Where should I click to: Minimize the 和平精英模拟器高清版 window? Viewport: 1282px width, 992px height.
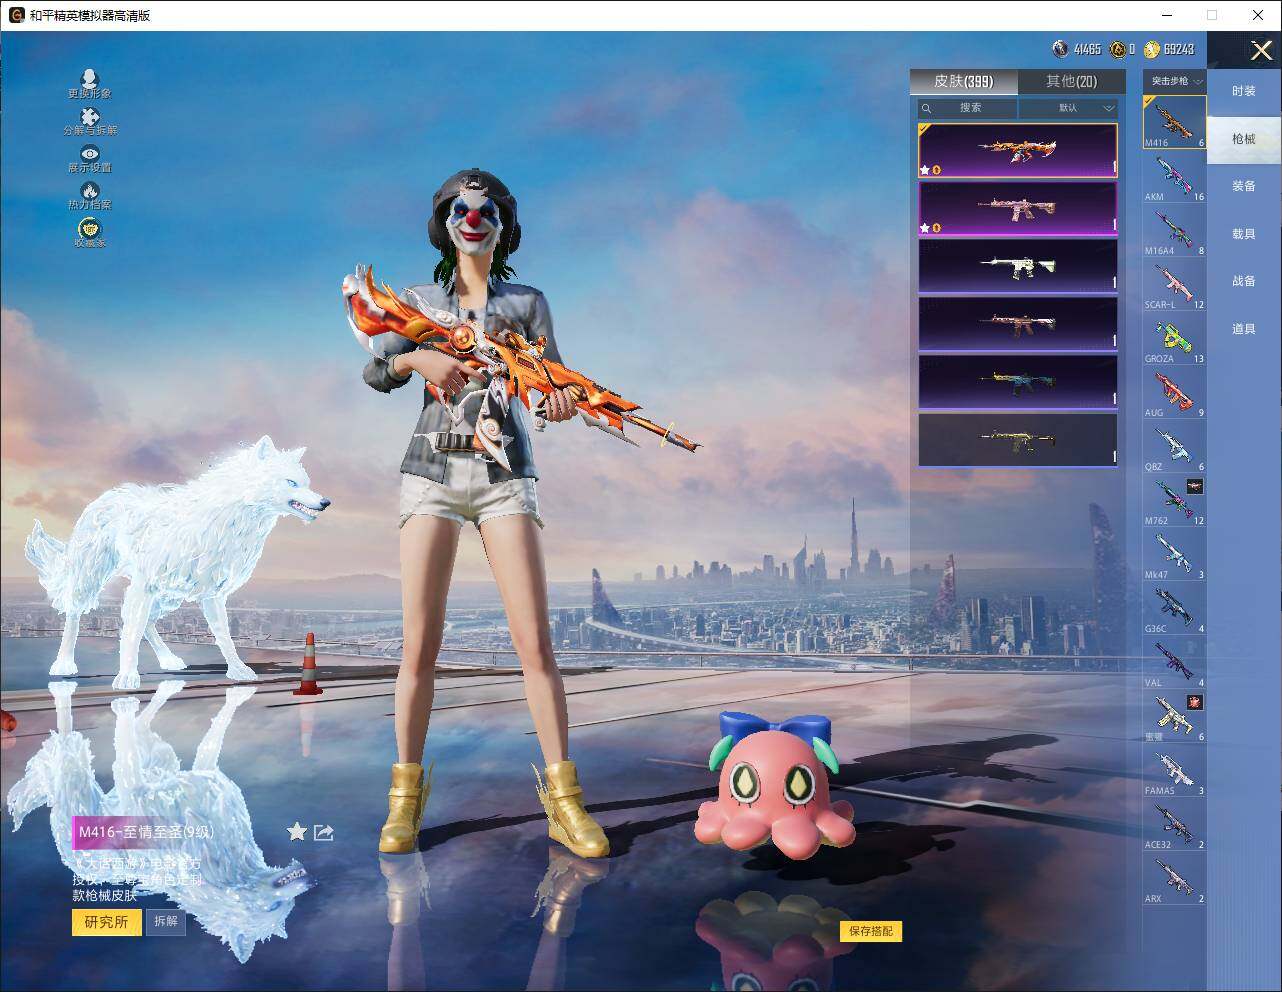[1169, 15]
